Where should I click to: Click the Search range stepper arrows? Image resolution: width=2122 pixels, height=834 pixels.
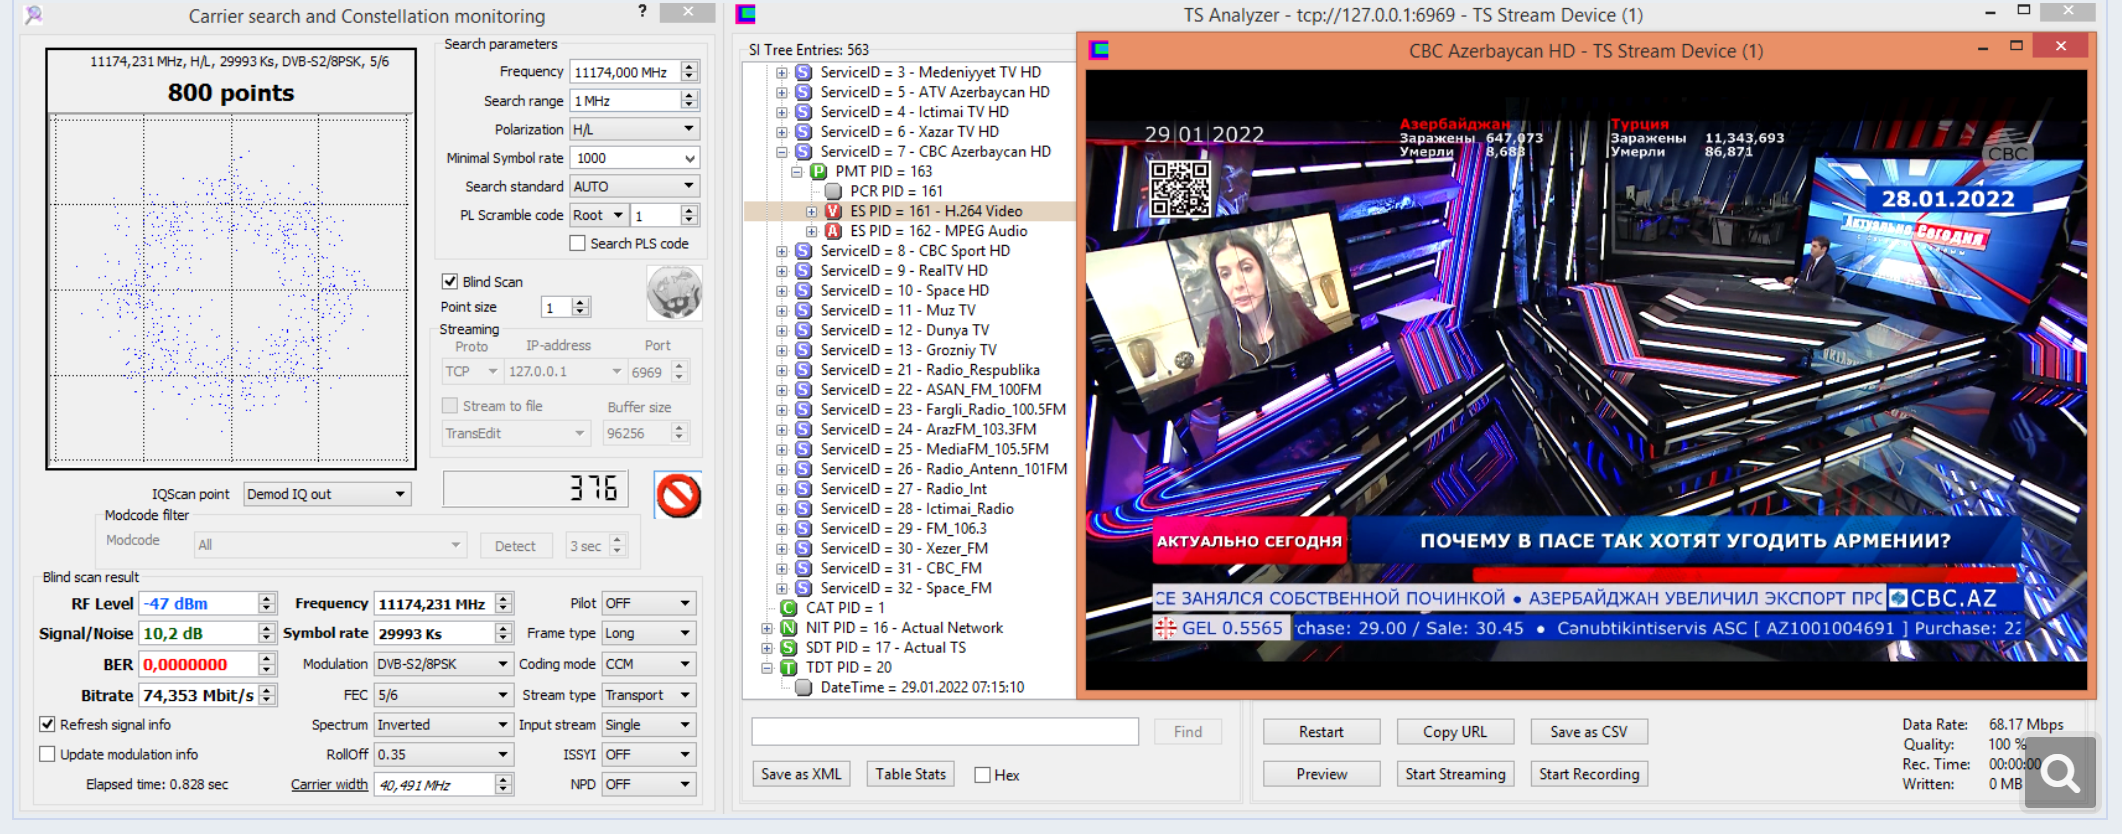[689, 100]
